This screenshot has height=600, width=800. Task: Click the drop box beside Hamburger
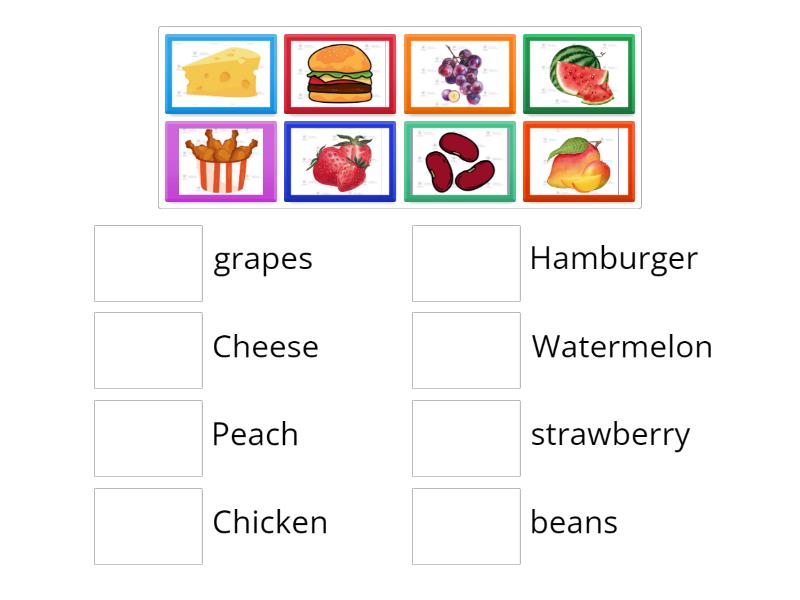pyautogui.click(x=466, y=263)
